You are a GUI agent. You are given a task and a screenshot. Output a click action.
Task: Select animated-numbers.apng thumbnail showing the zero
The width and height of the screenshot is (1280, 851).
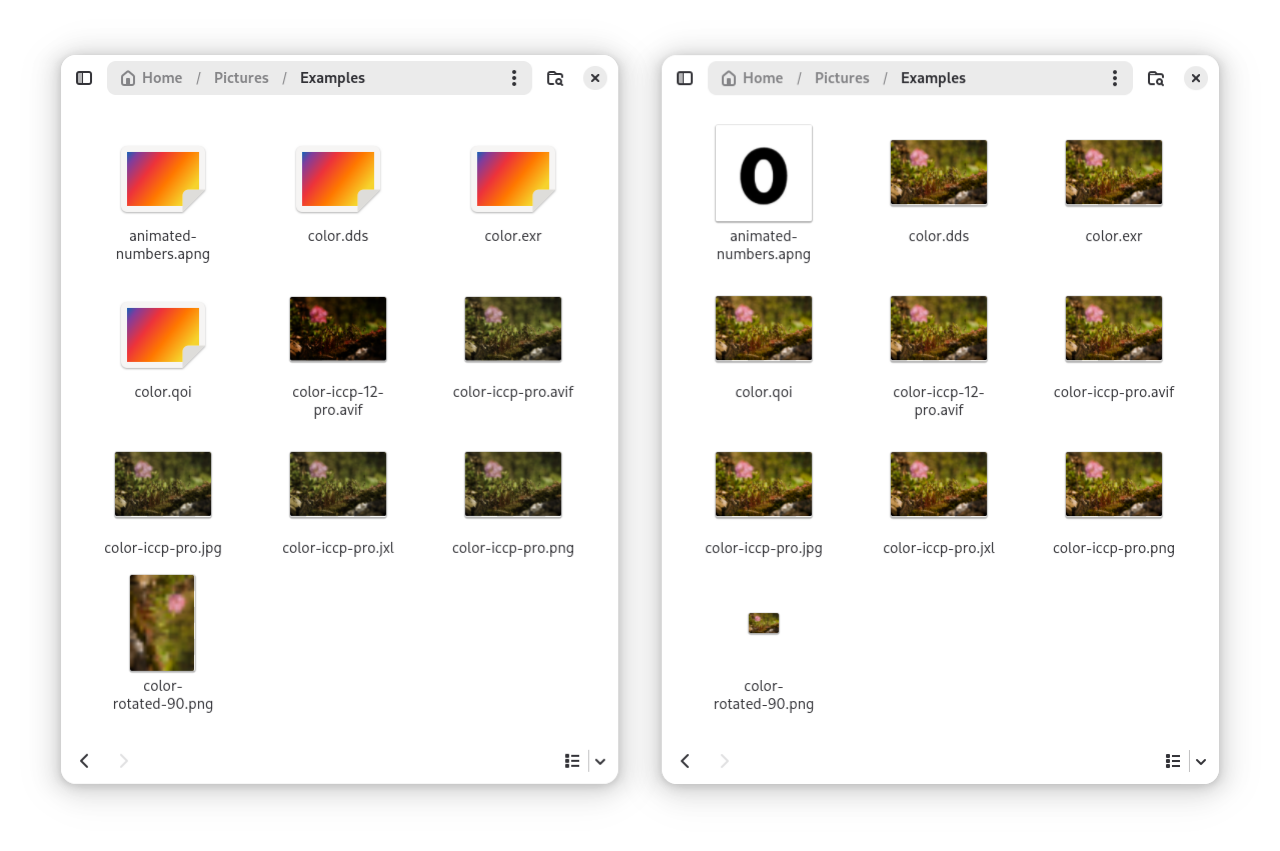764,173
